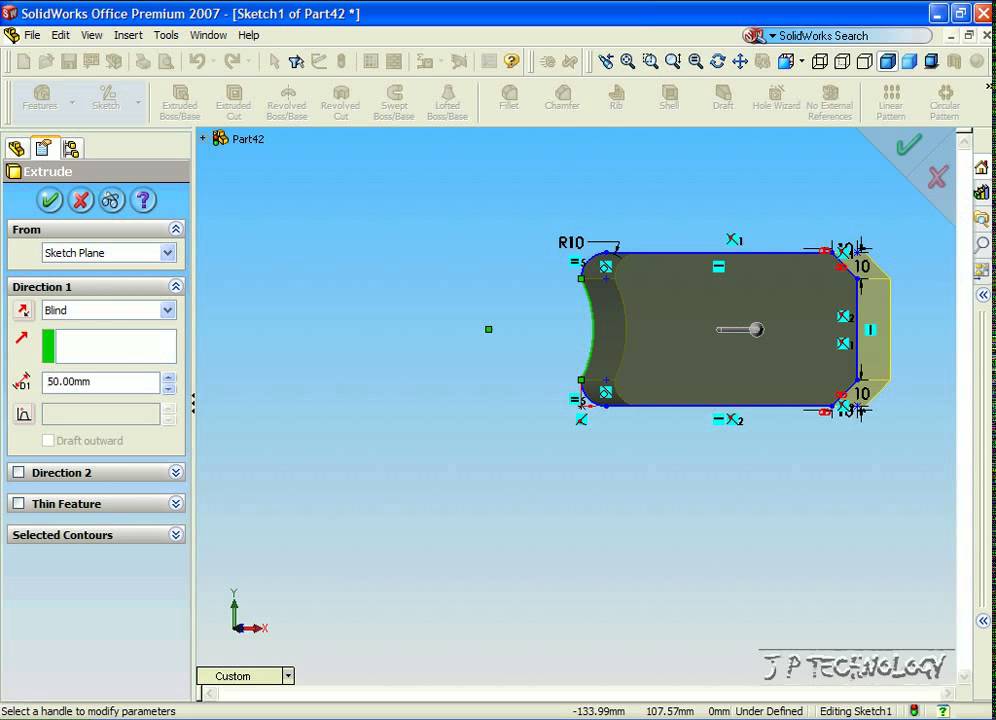Enable the Direction 2 checkbox
This screenshot has width=996, height=720.
[x=19, y=472]
